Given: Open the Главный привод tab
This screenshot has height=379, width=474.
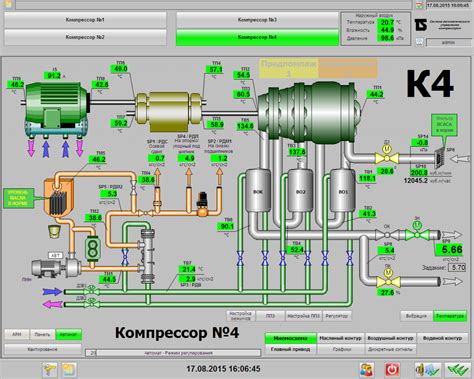Looking at the screenshot, I should click(290, 349).
